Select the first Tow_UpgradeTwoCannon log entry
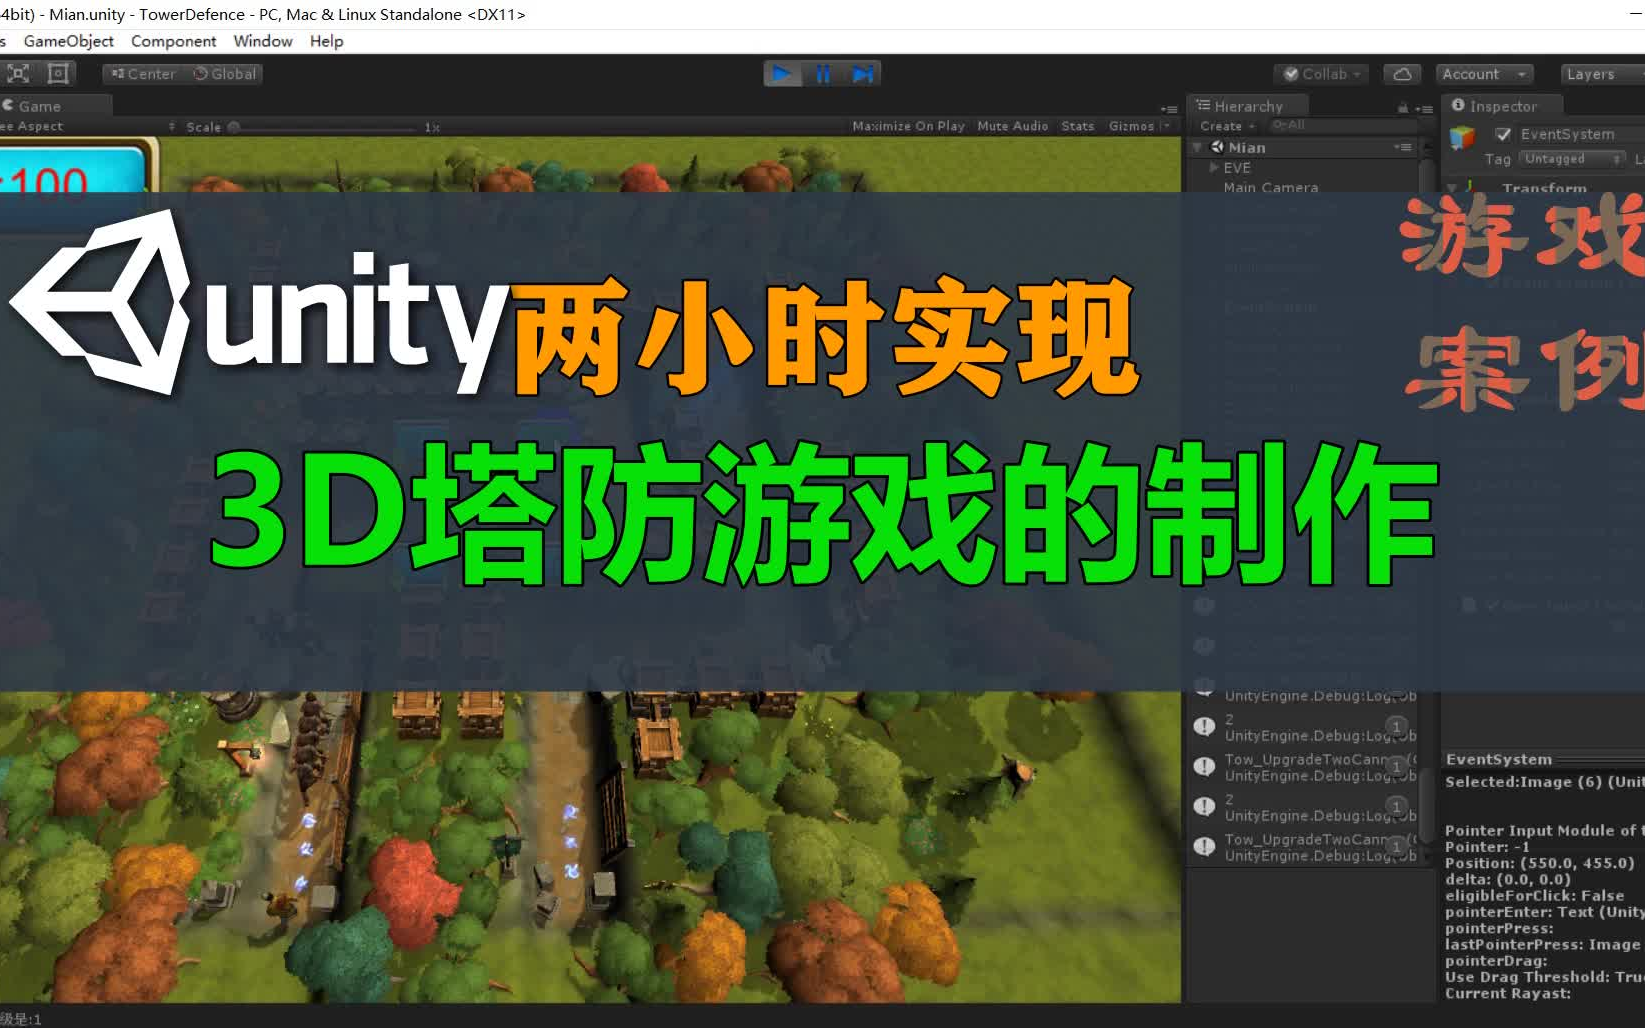Screen dimensions: 1645x1028 pos(1304,767)
